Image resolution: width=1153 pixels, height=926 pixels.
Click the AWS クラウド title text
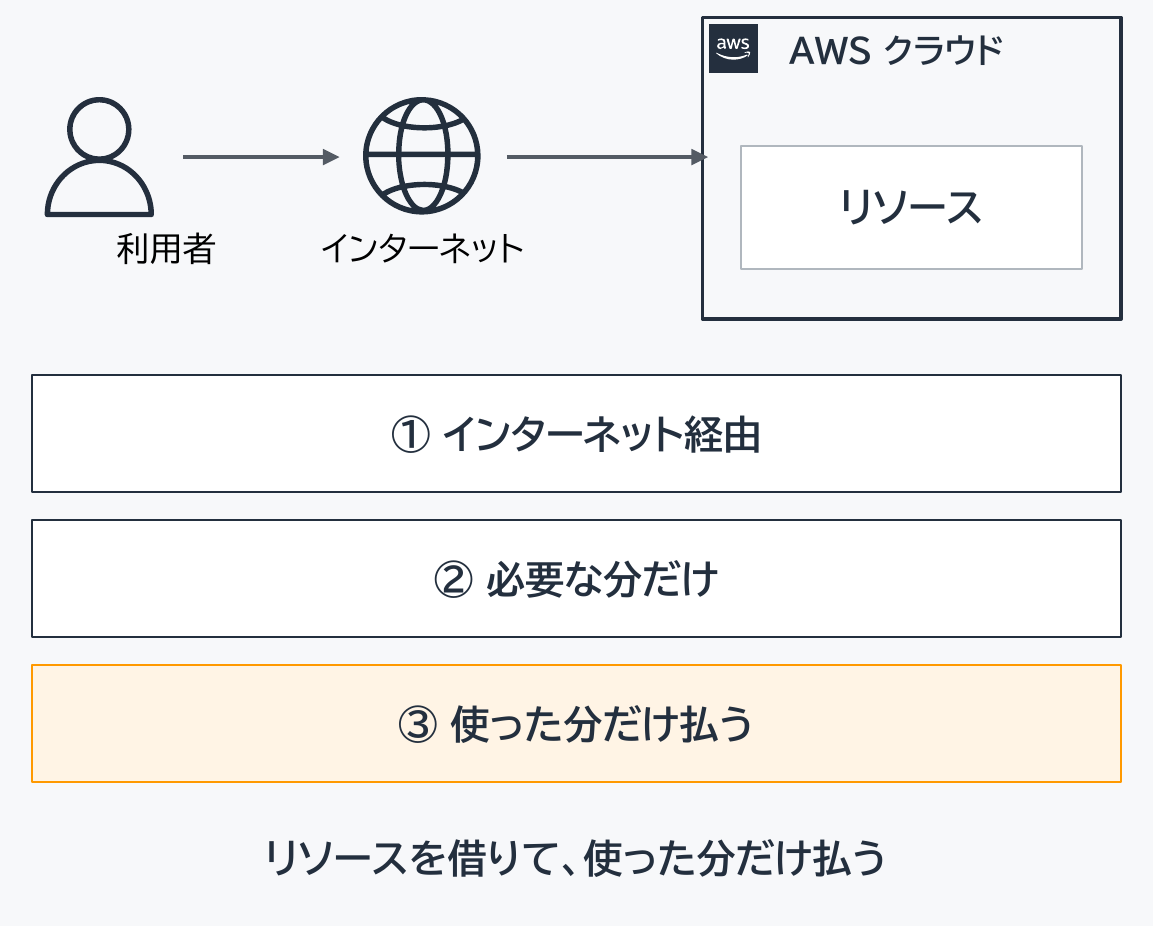click(896, 51)
